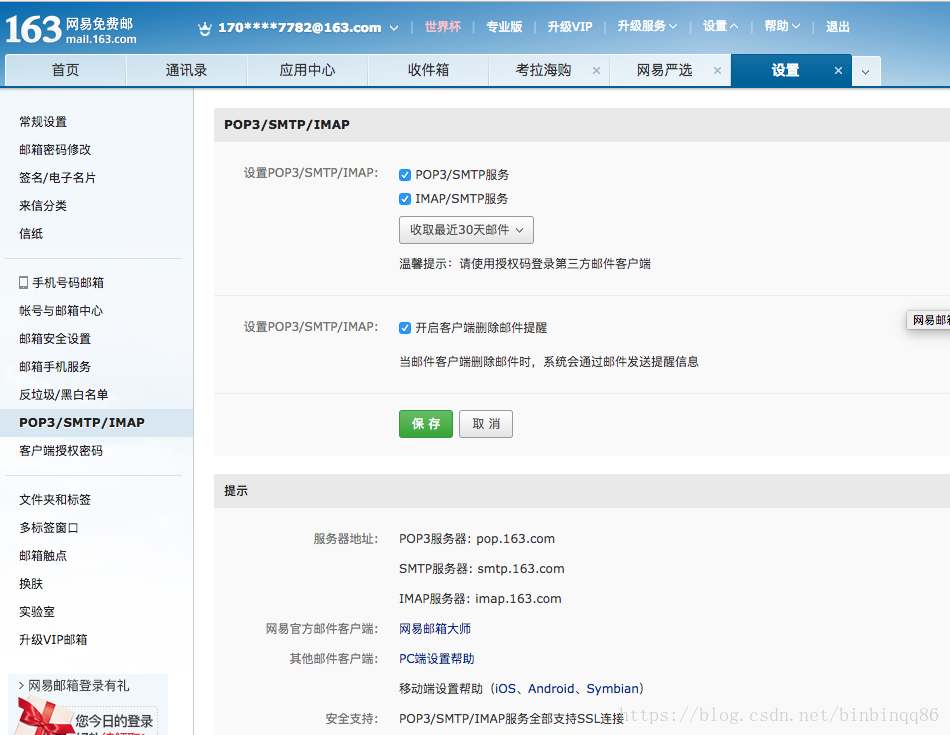
Task: Expand the account email dropdown arrow
Action: coord(394,28)
